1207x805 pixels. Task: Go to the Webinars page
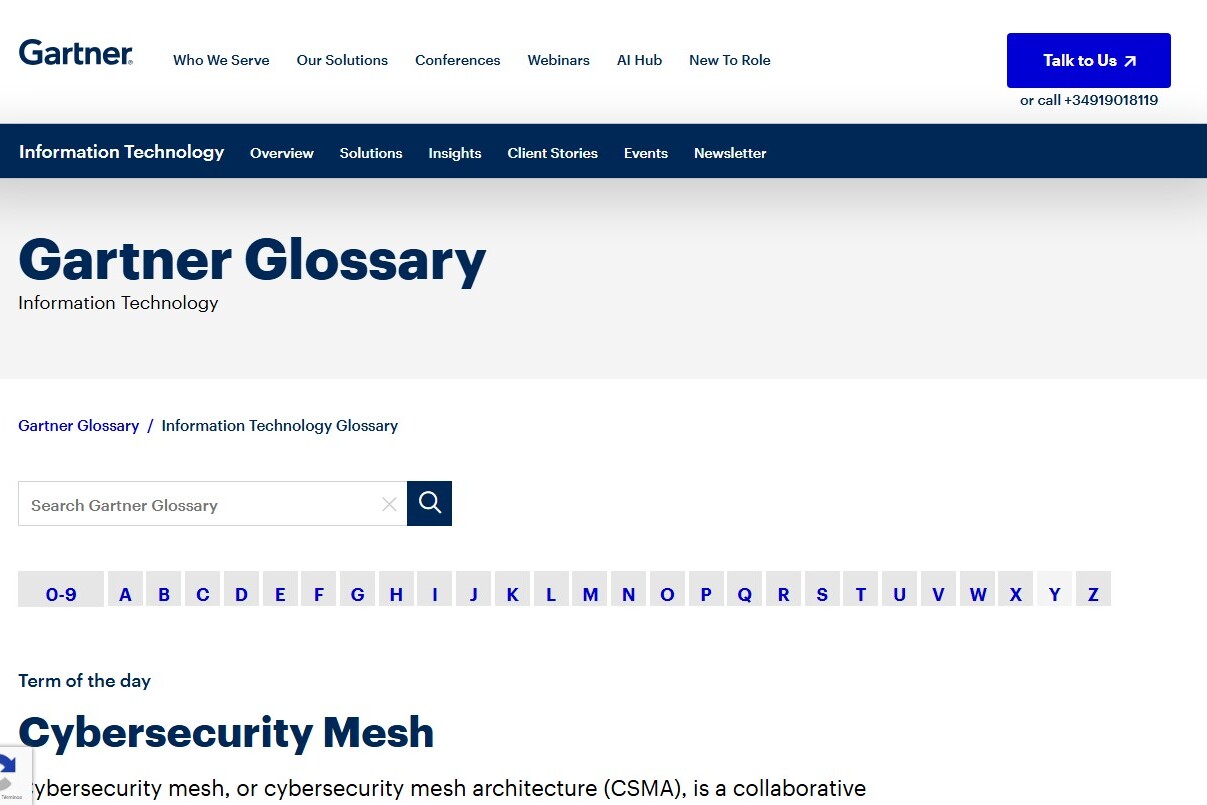pyautogui.click(x=558, y=60)
